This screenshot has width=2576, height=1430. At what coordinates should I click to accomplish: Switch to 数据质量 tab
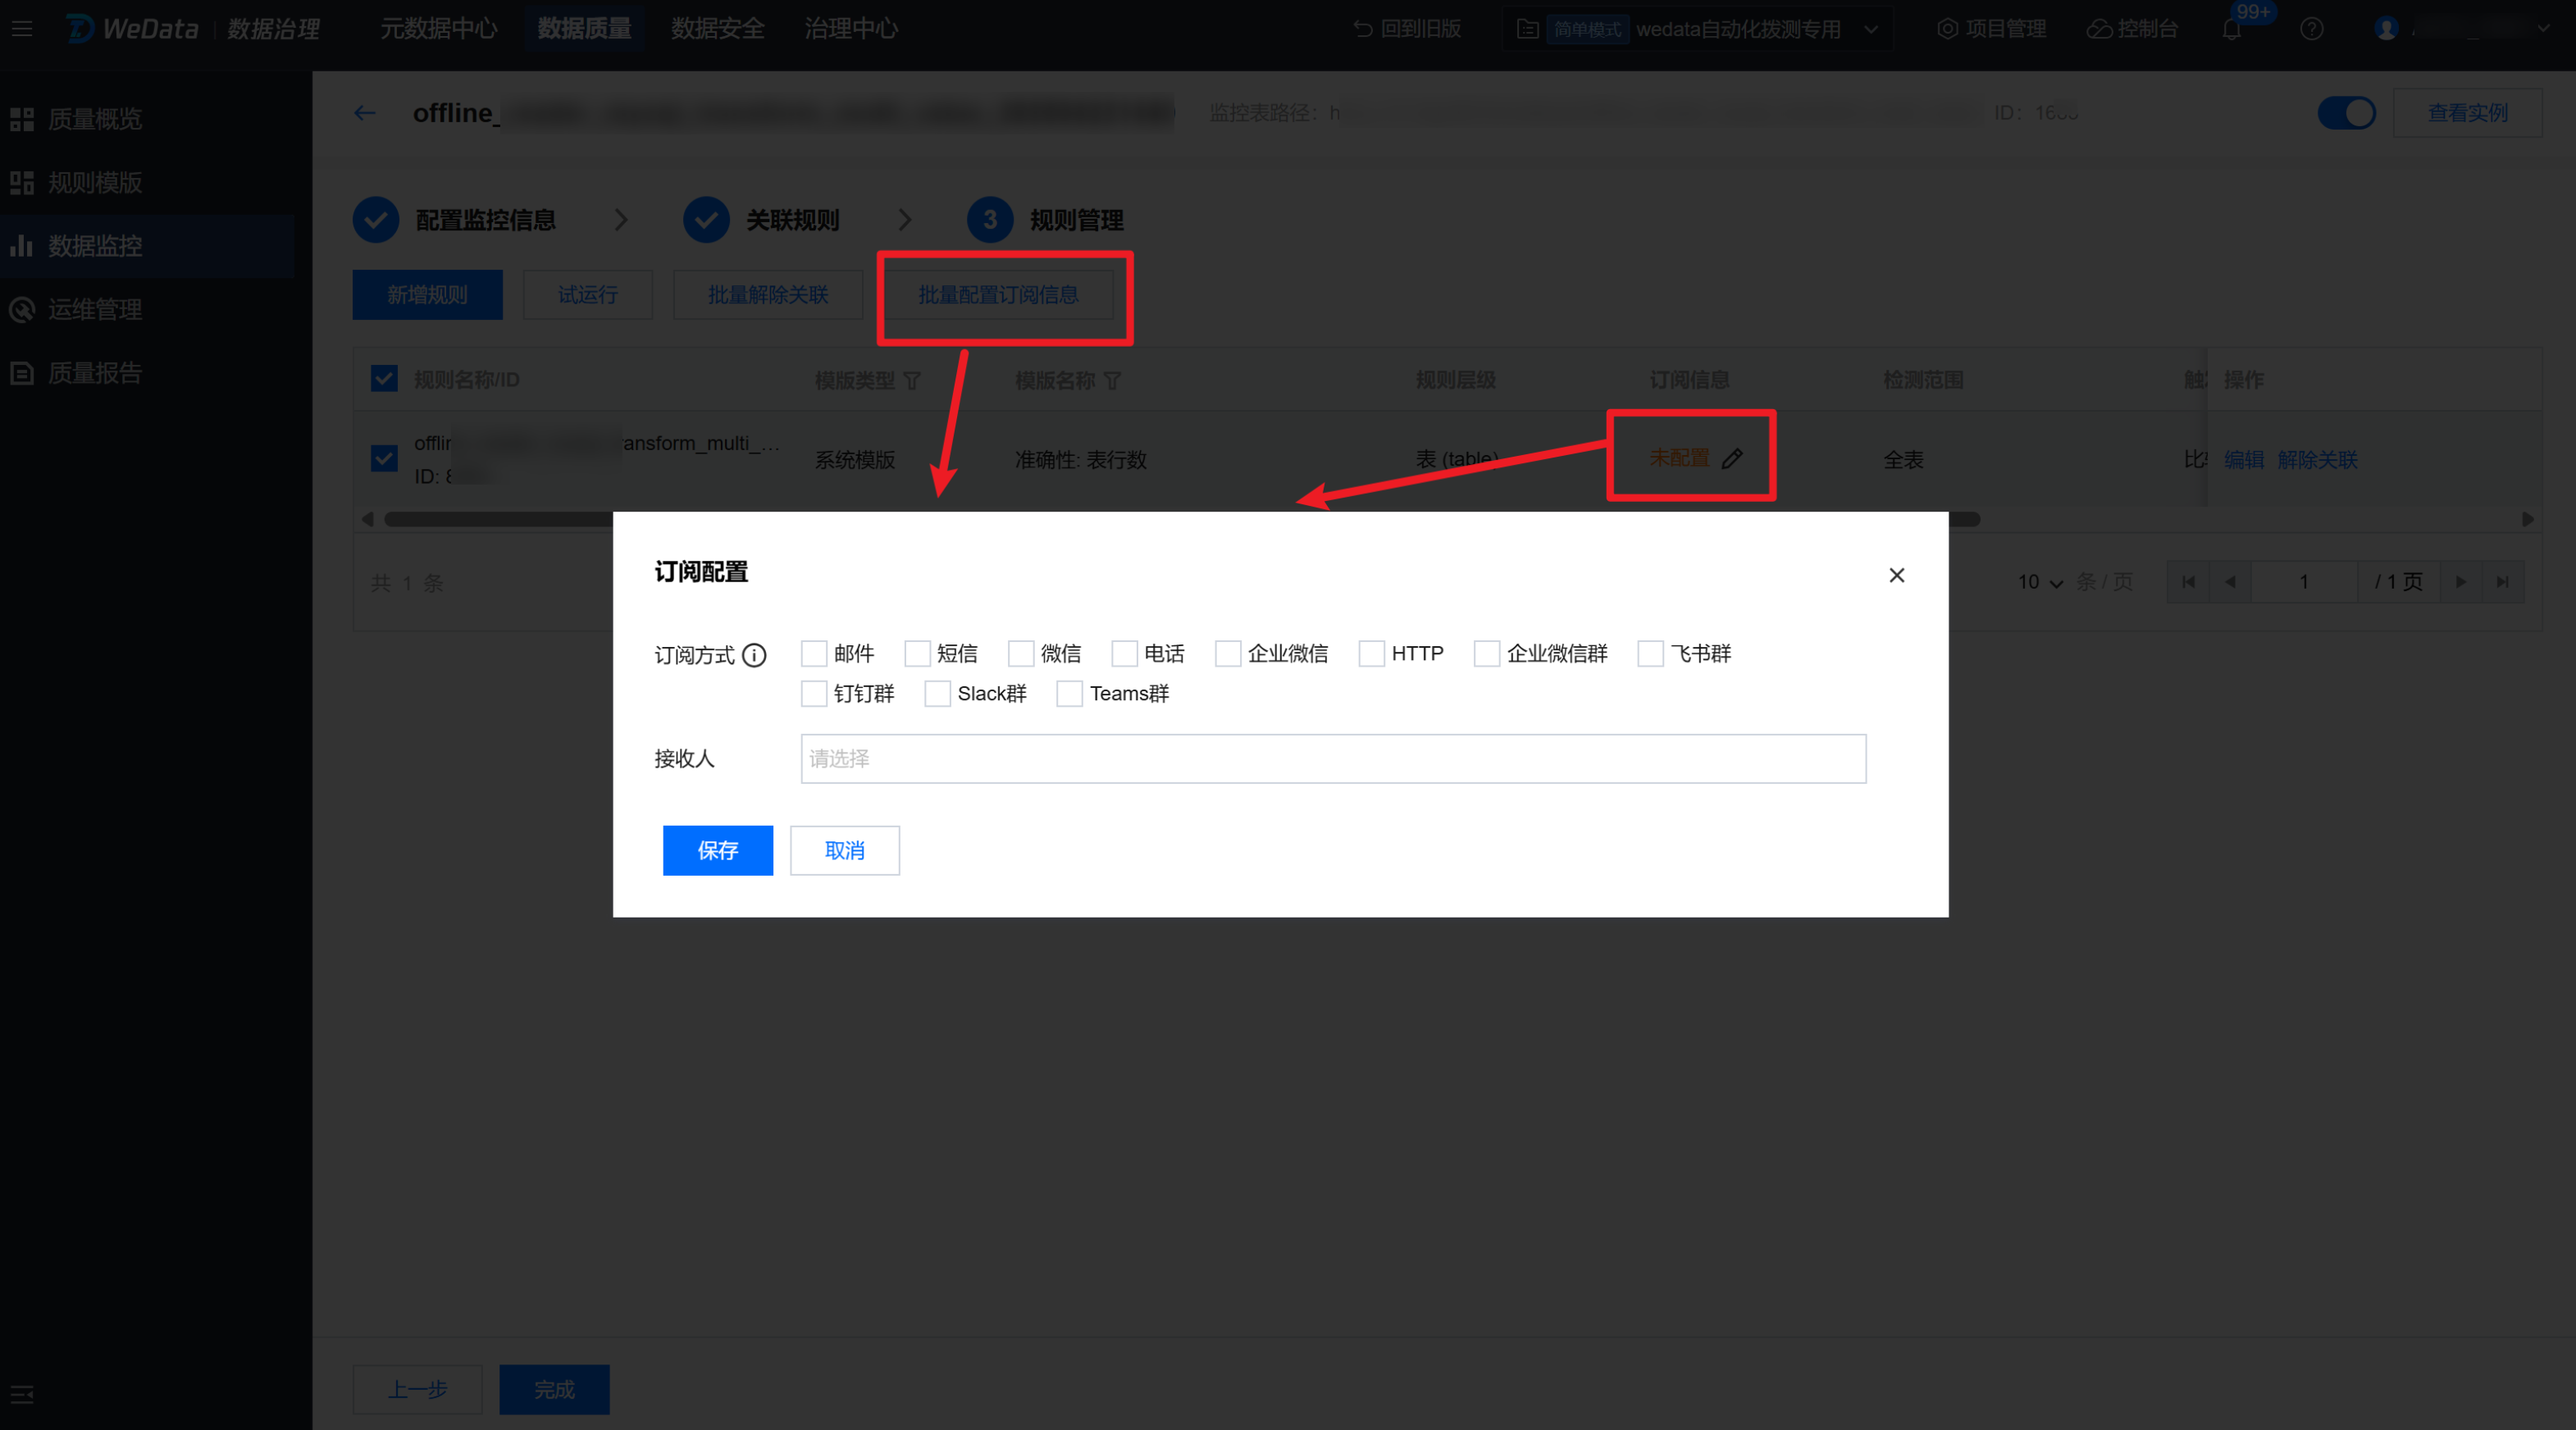584,28
